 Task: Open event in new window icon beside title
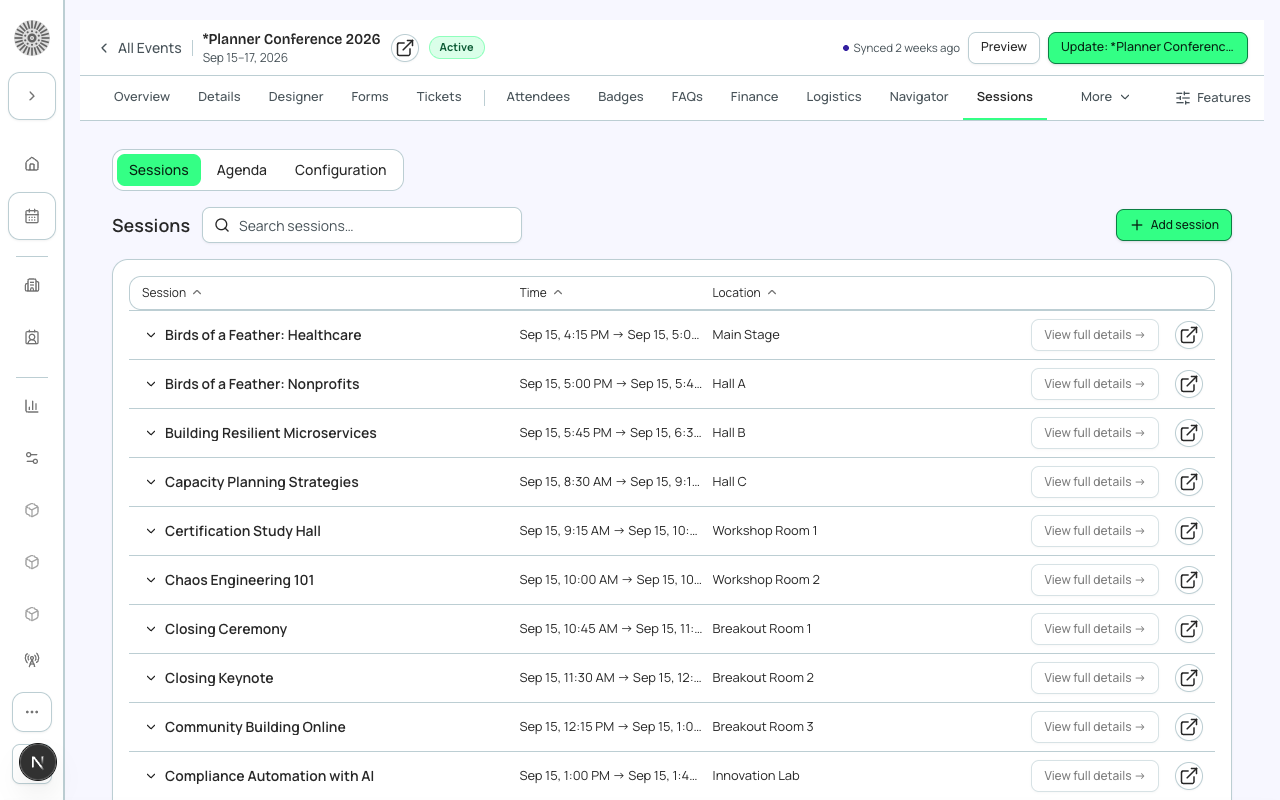pyautogui.click(x=405, y=47)
